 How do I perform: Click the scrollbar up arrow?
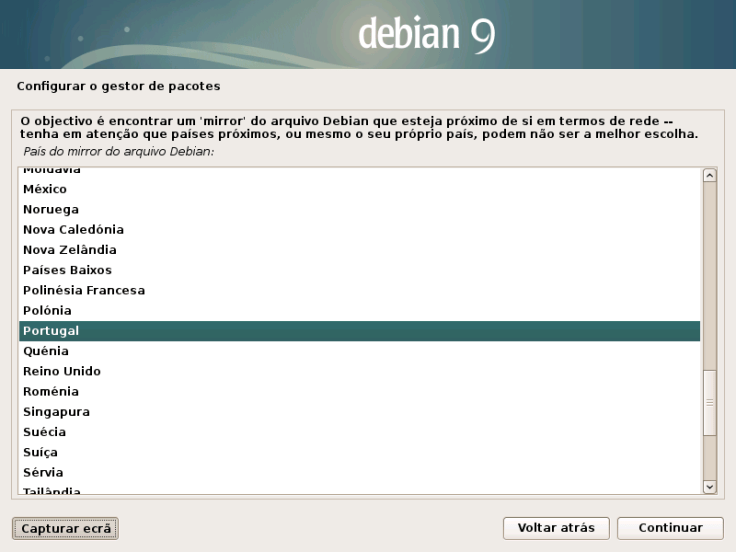pos(710,175)
